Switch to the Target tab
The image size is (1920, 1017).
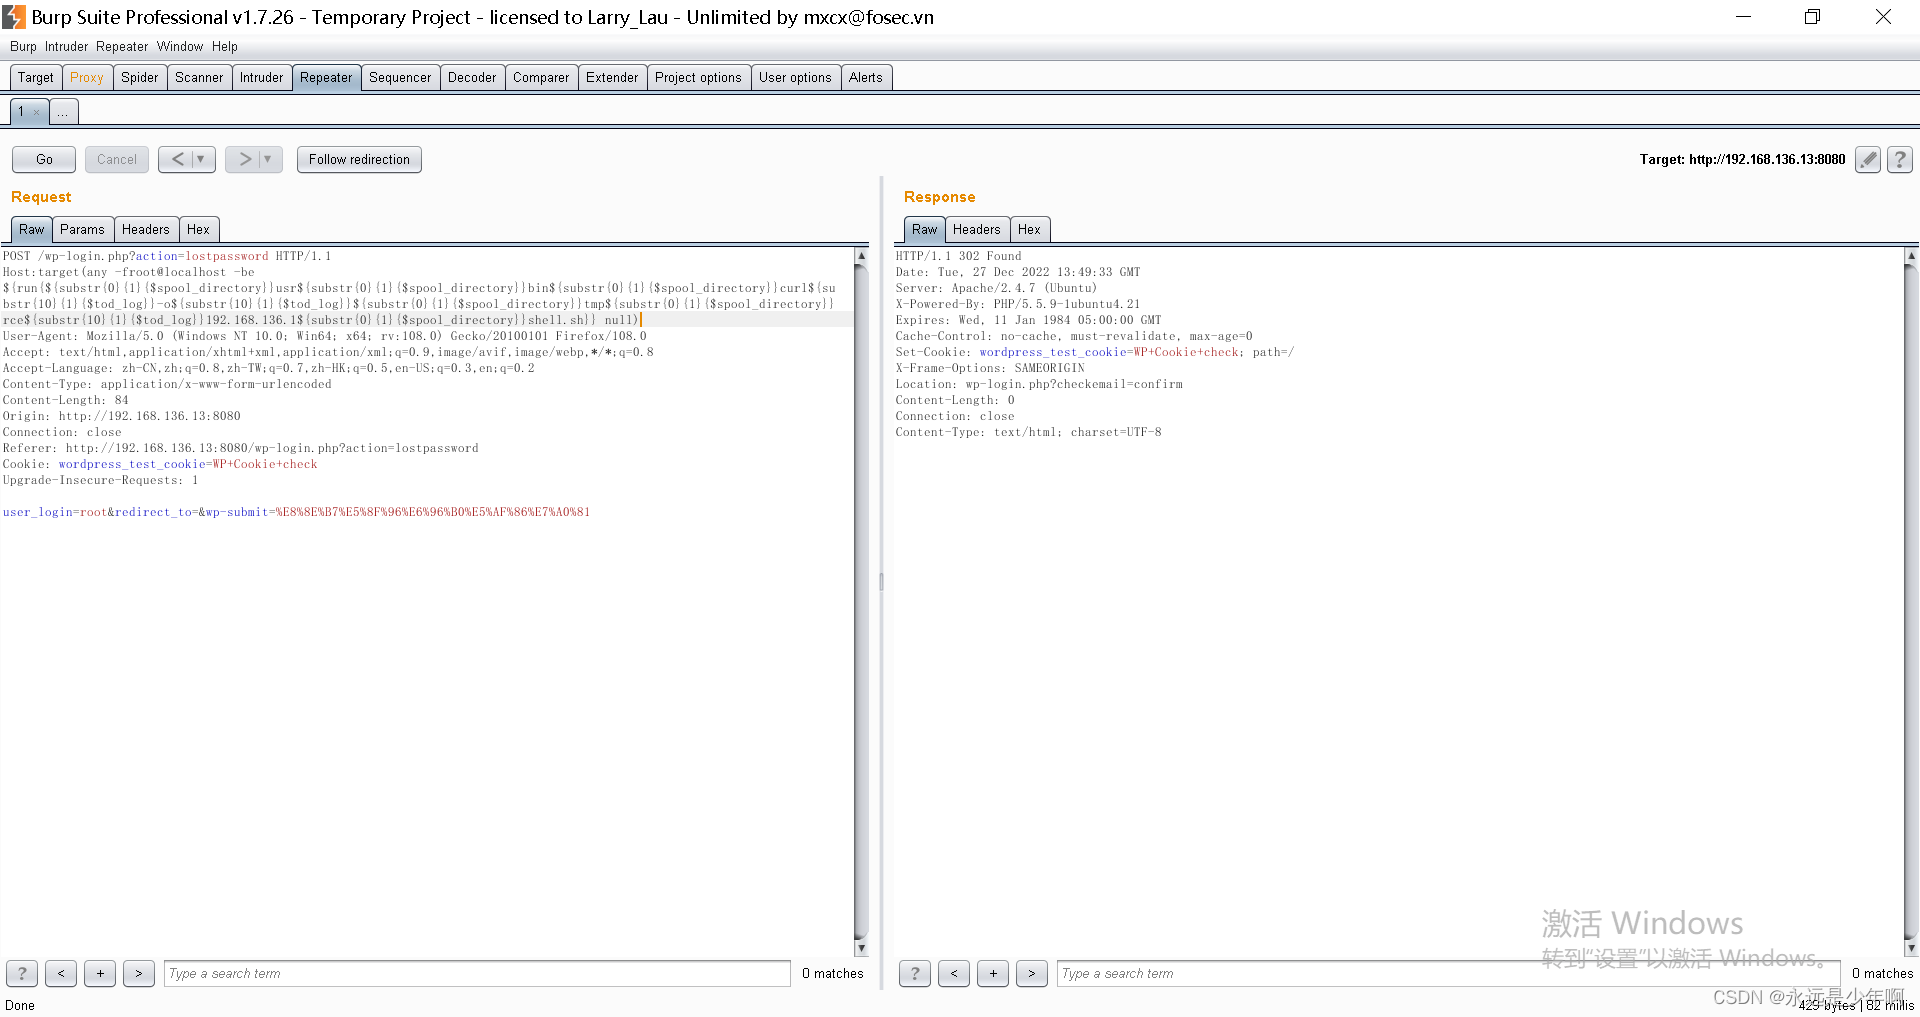click(36, 77)
